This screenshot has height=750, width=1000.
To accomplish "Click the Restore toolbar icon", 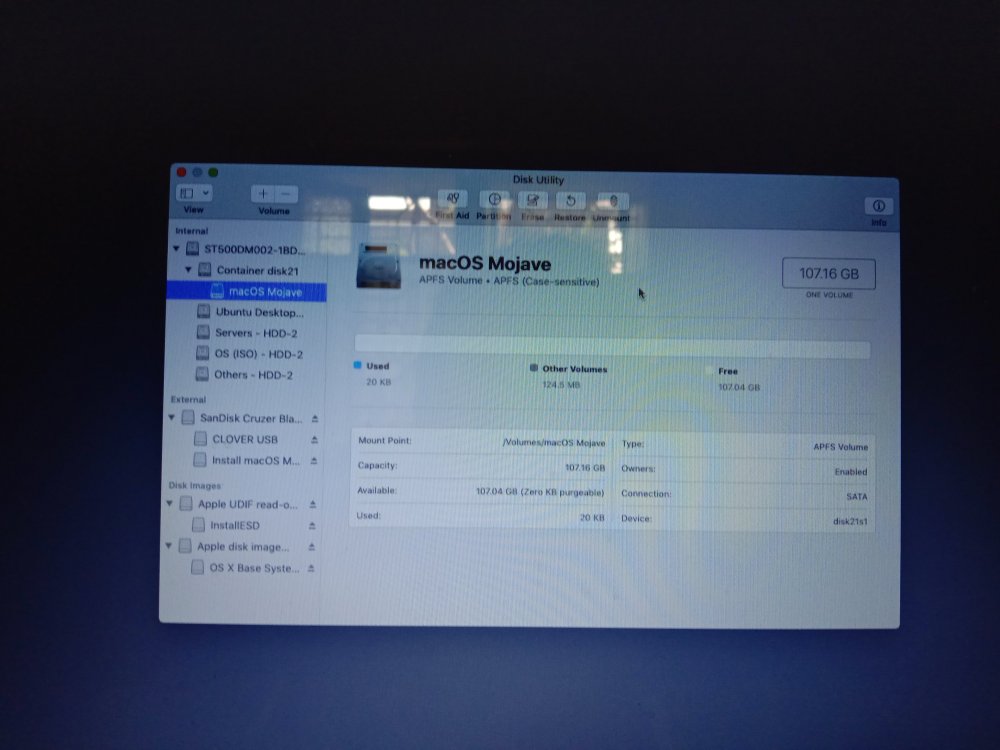I will (570, 202).
